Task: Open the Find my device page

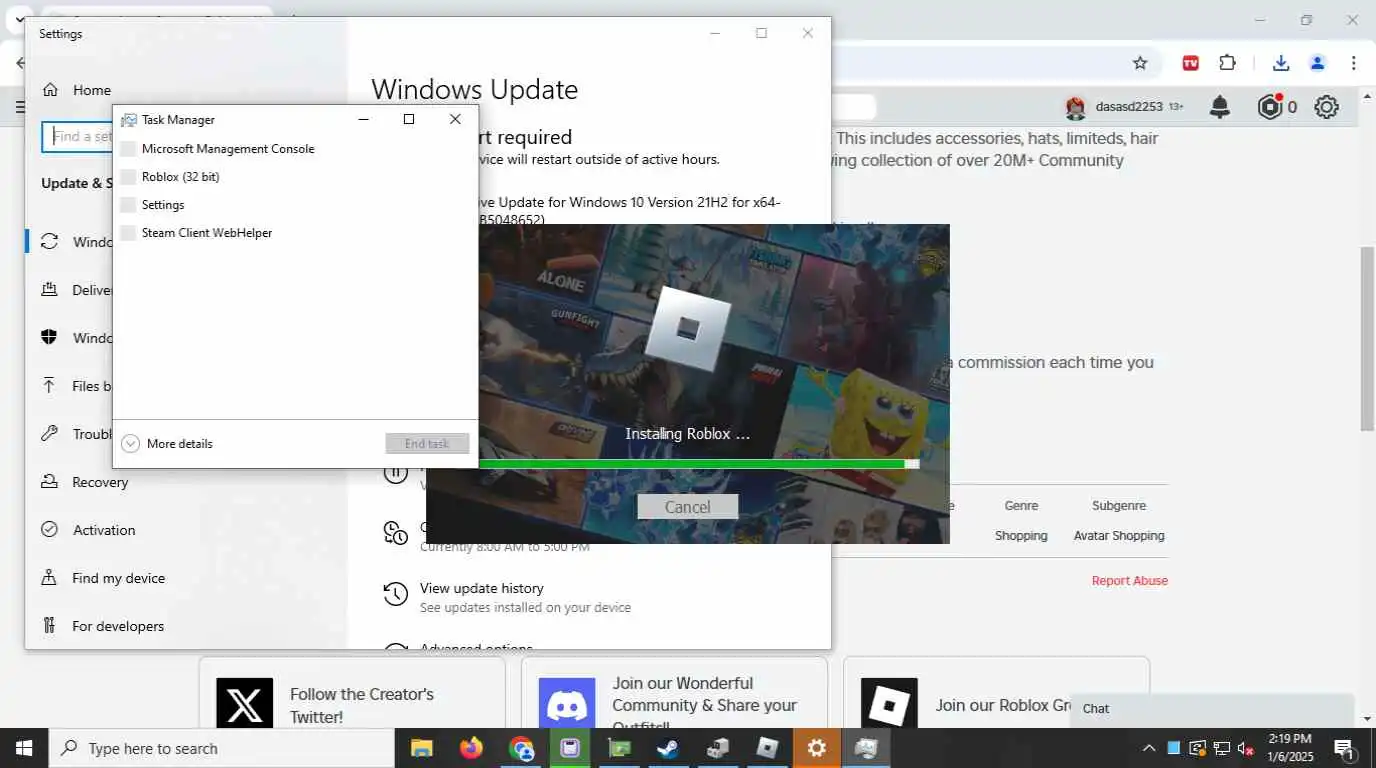Action: (118, 578)
